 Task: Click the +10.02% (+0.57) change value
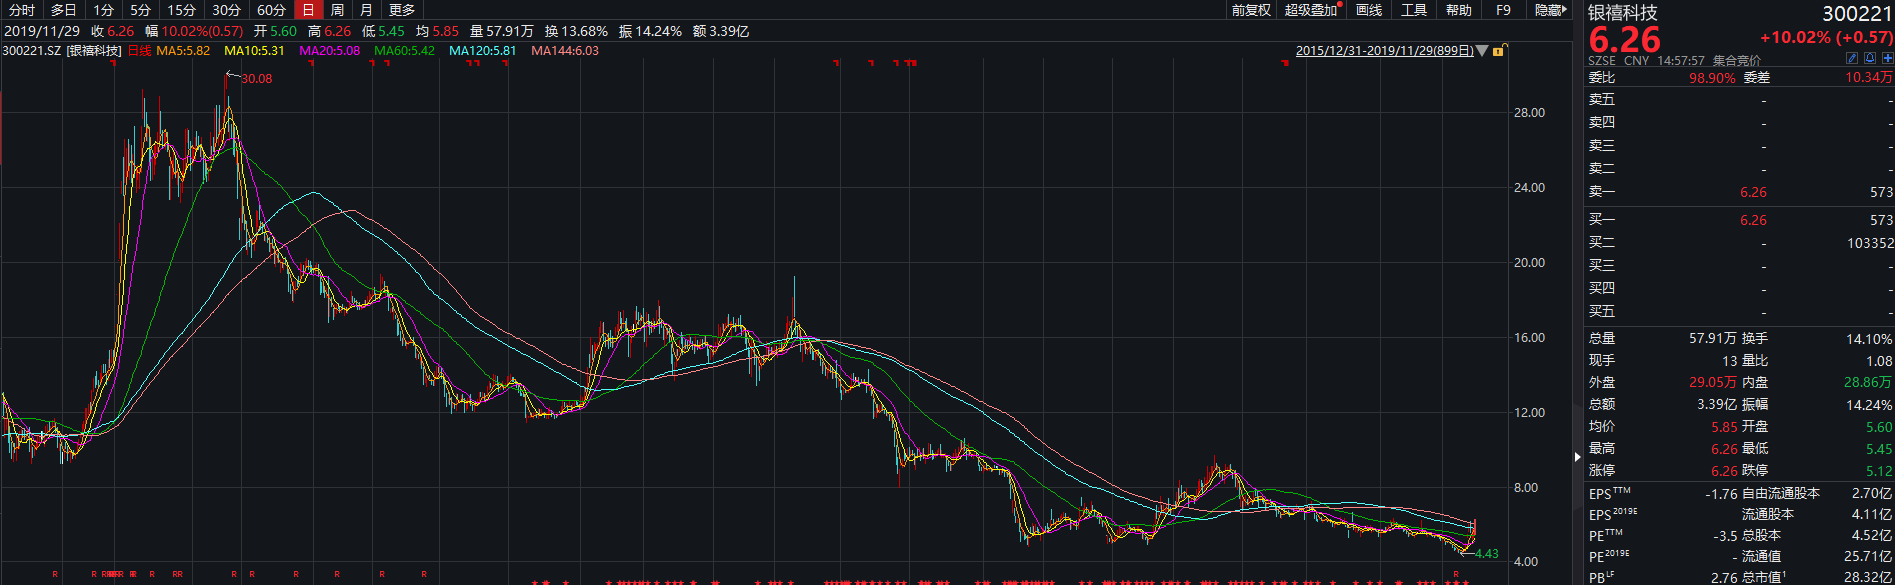click(1826, 37)
